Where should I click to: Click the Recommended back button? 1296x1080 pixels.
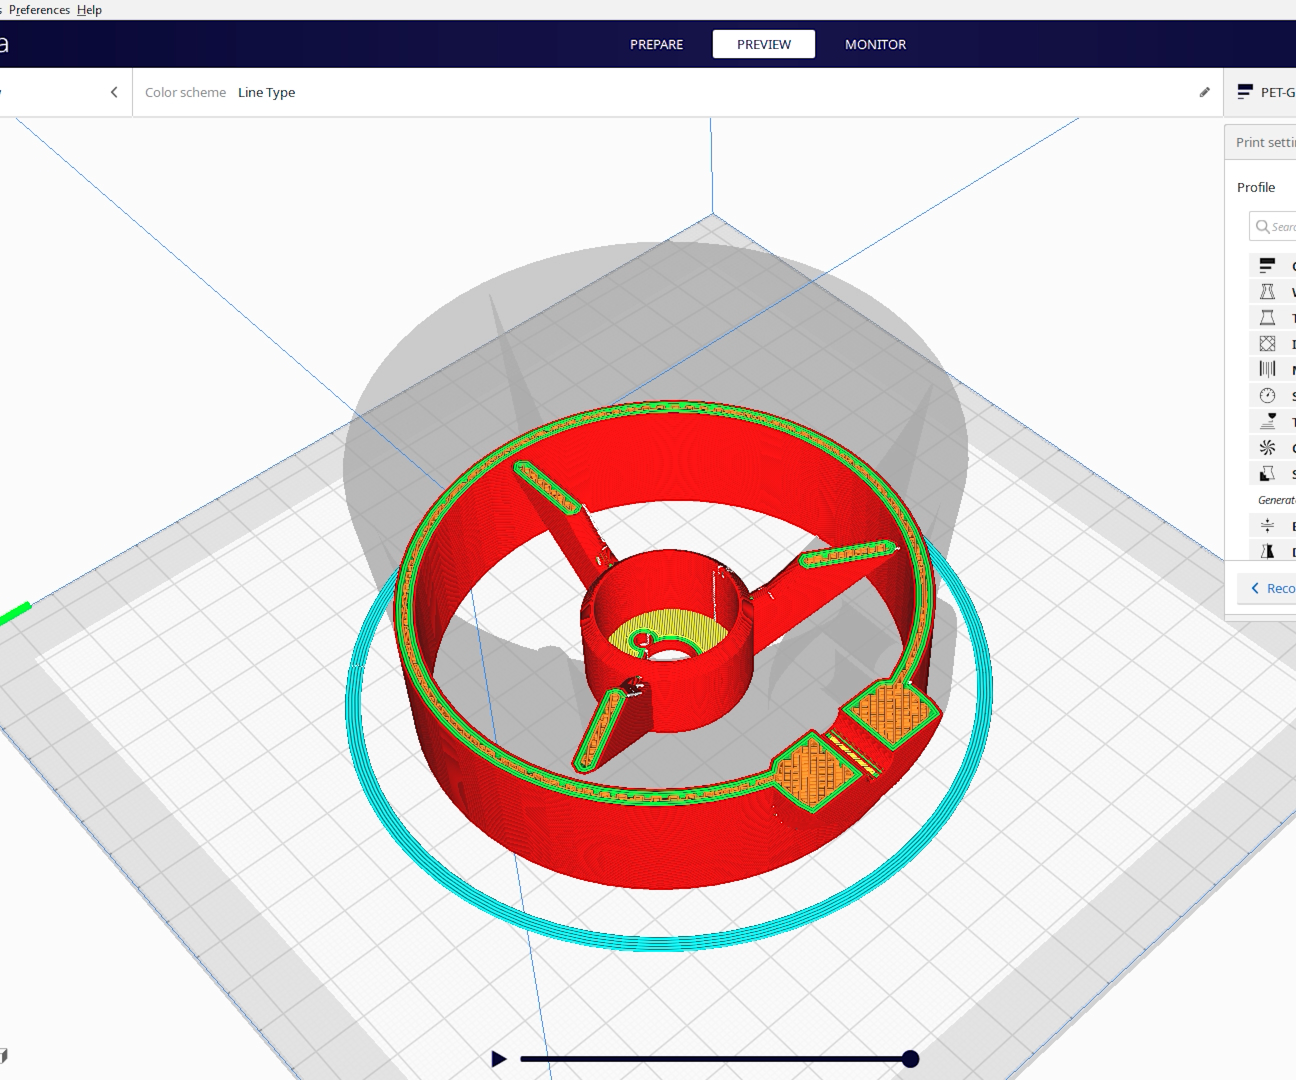(x=1268, y=588)
